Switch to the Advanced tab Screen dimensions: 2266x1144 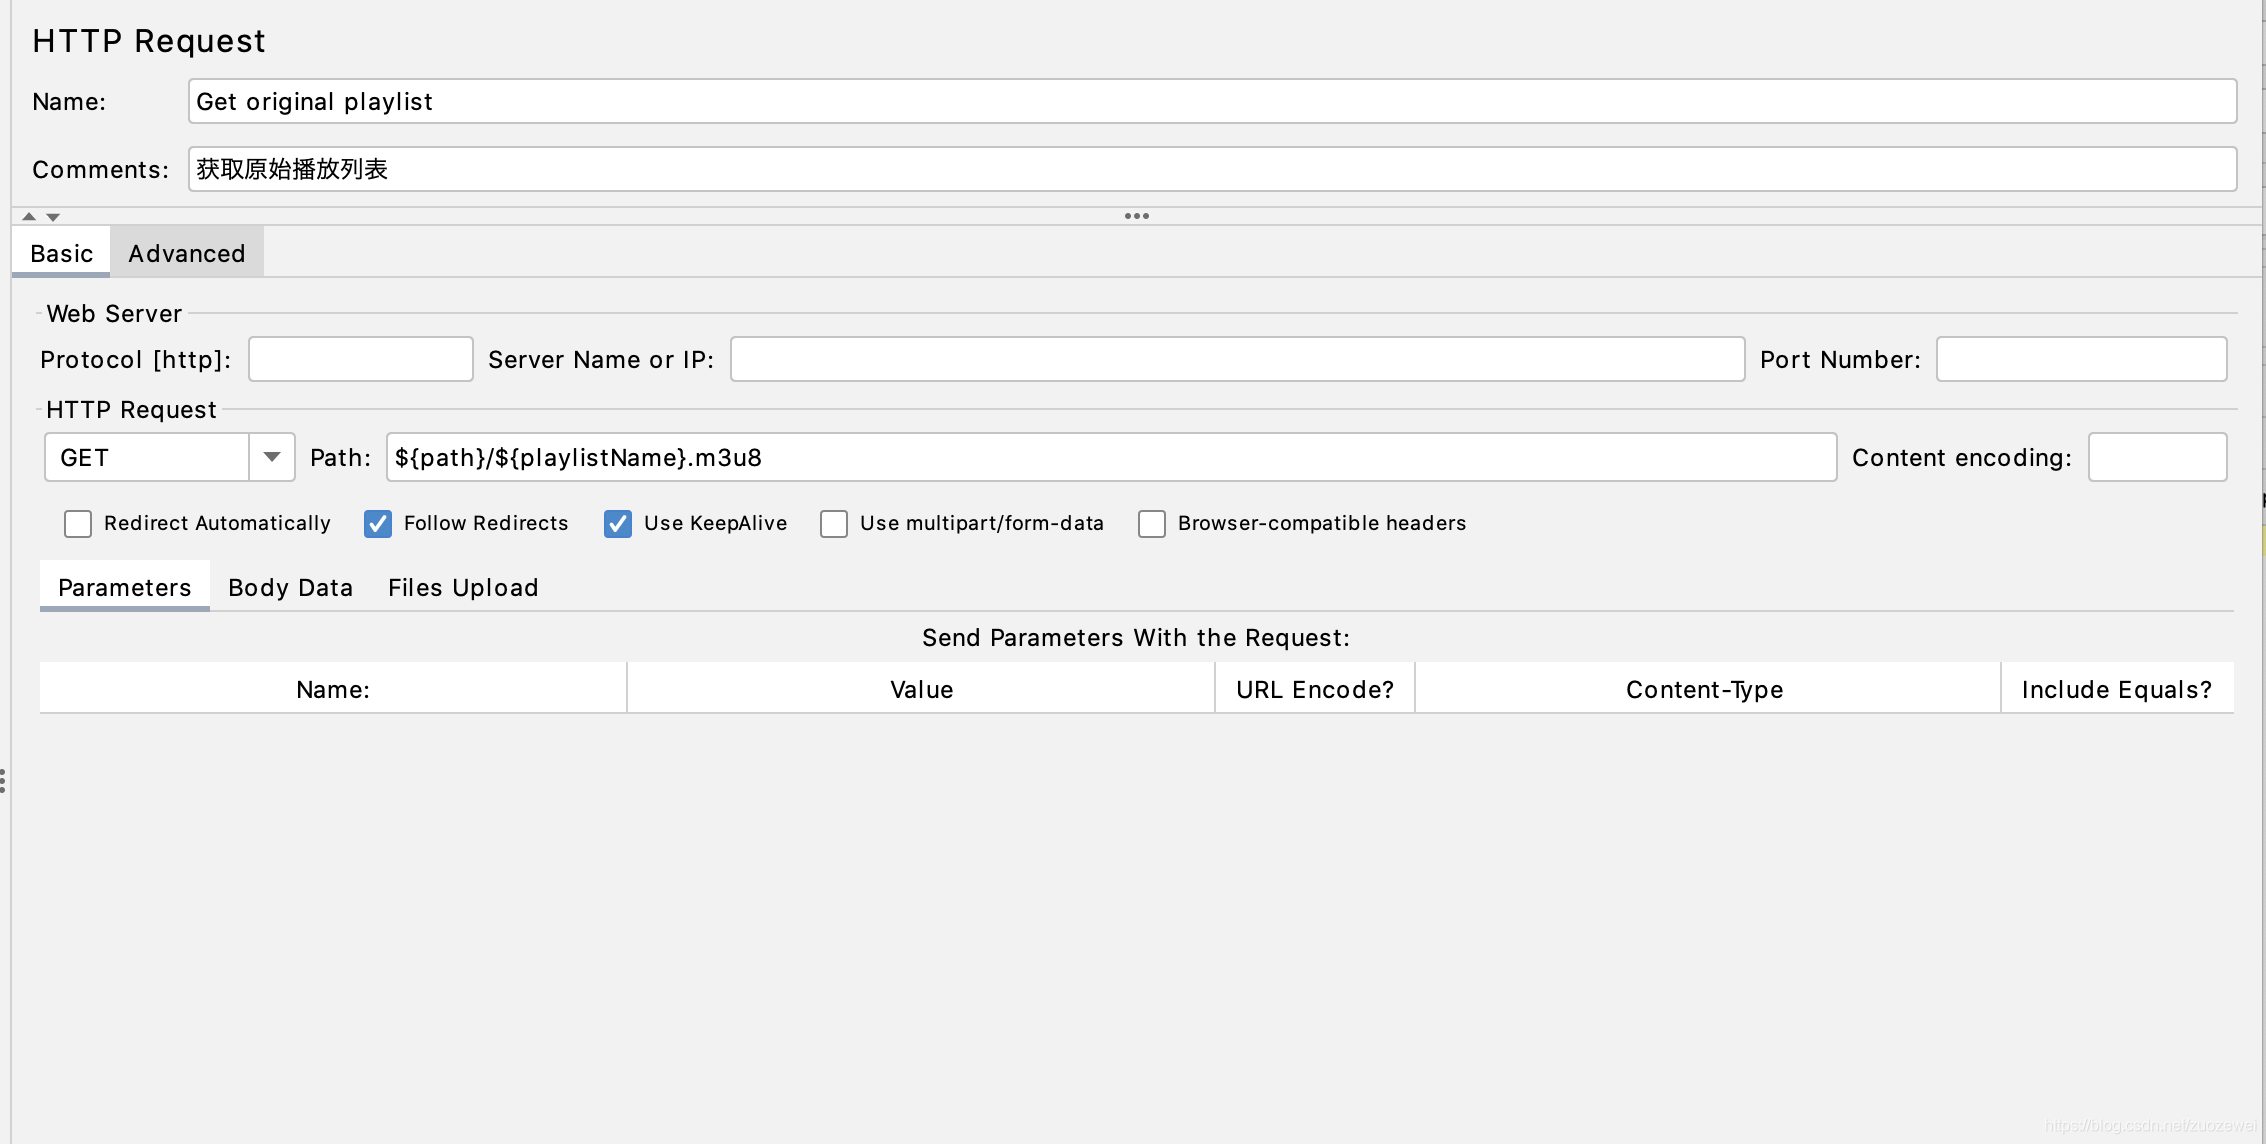point(186,253)
